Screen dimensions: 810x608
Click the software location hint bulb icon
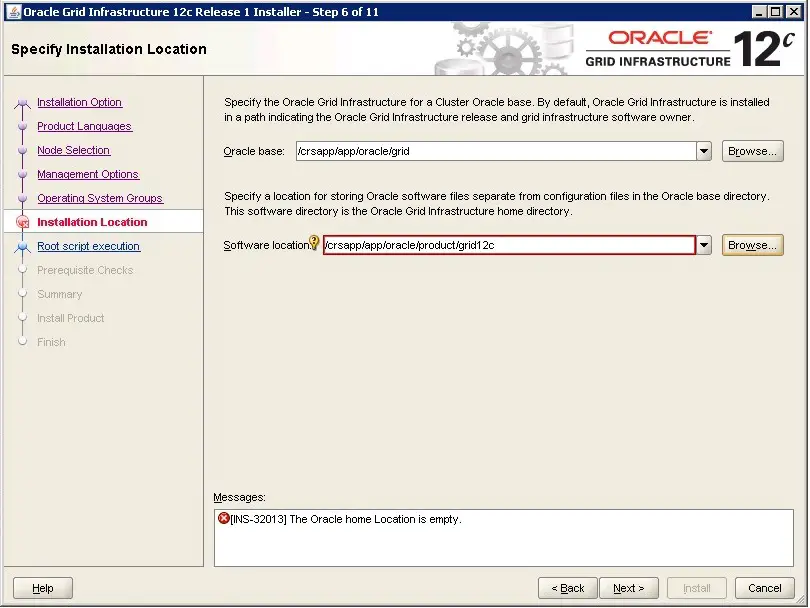coord(314,242)
